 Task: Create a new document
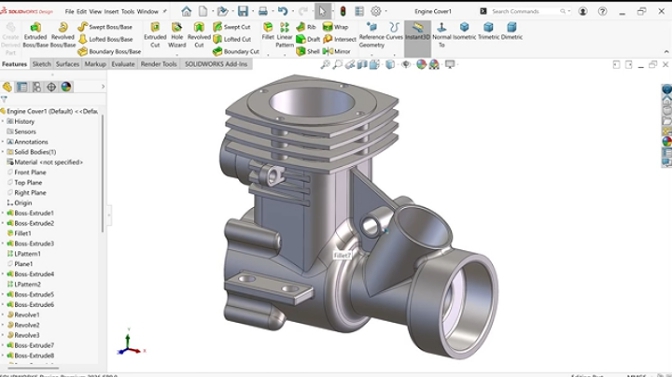(203, 12)
